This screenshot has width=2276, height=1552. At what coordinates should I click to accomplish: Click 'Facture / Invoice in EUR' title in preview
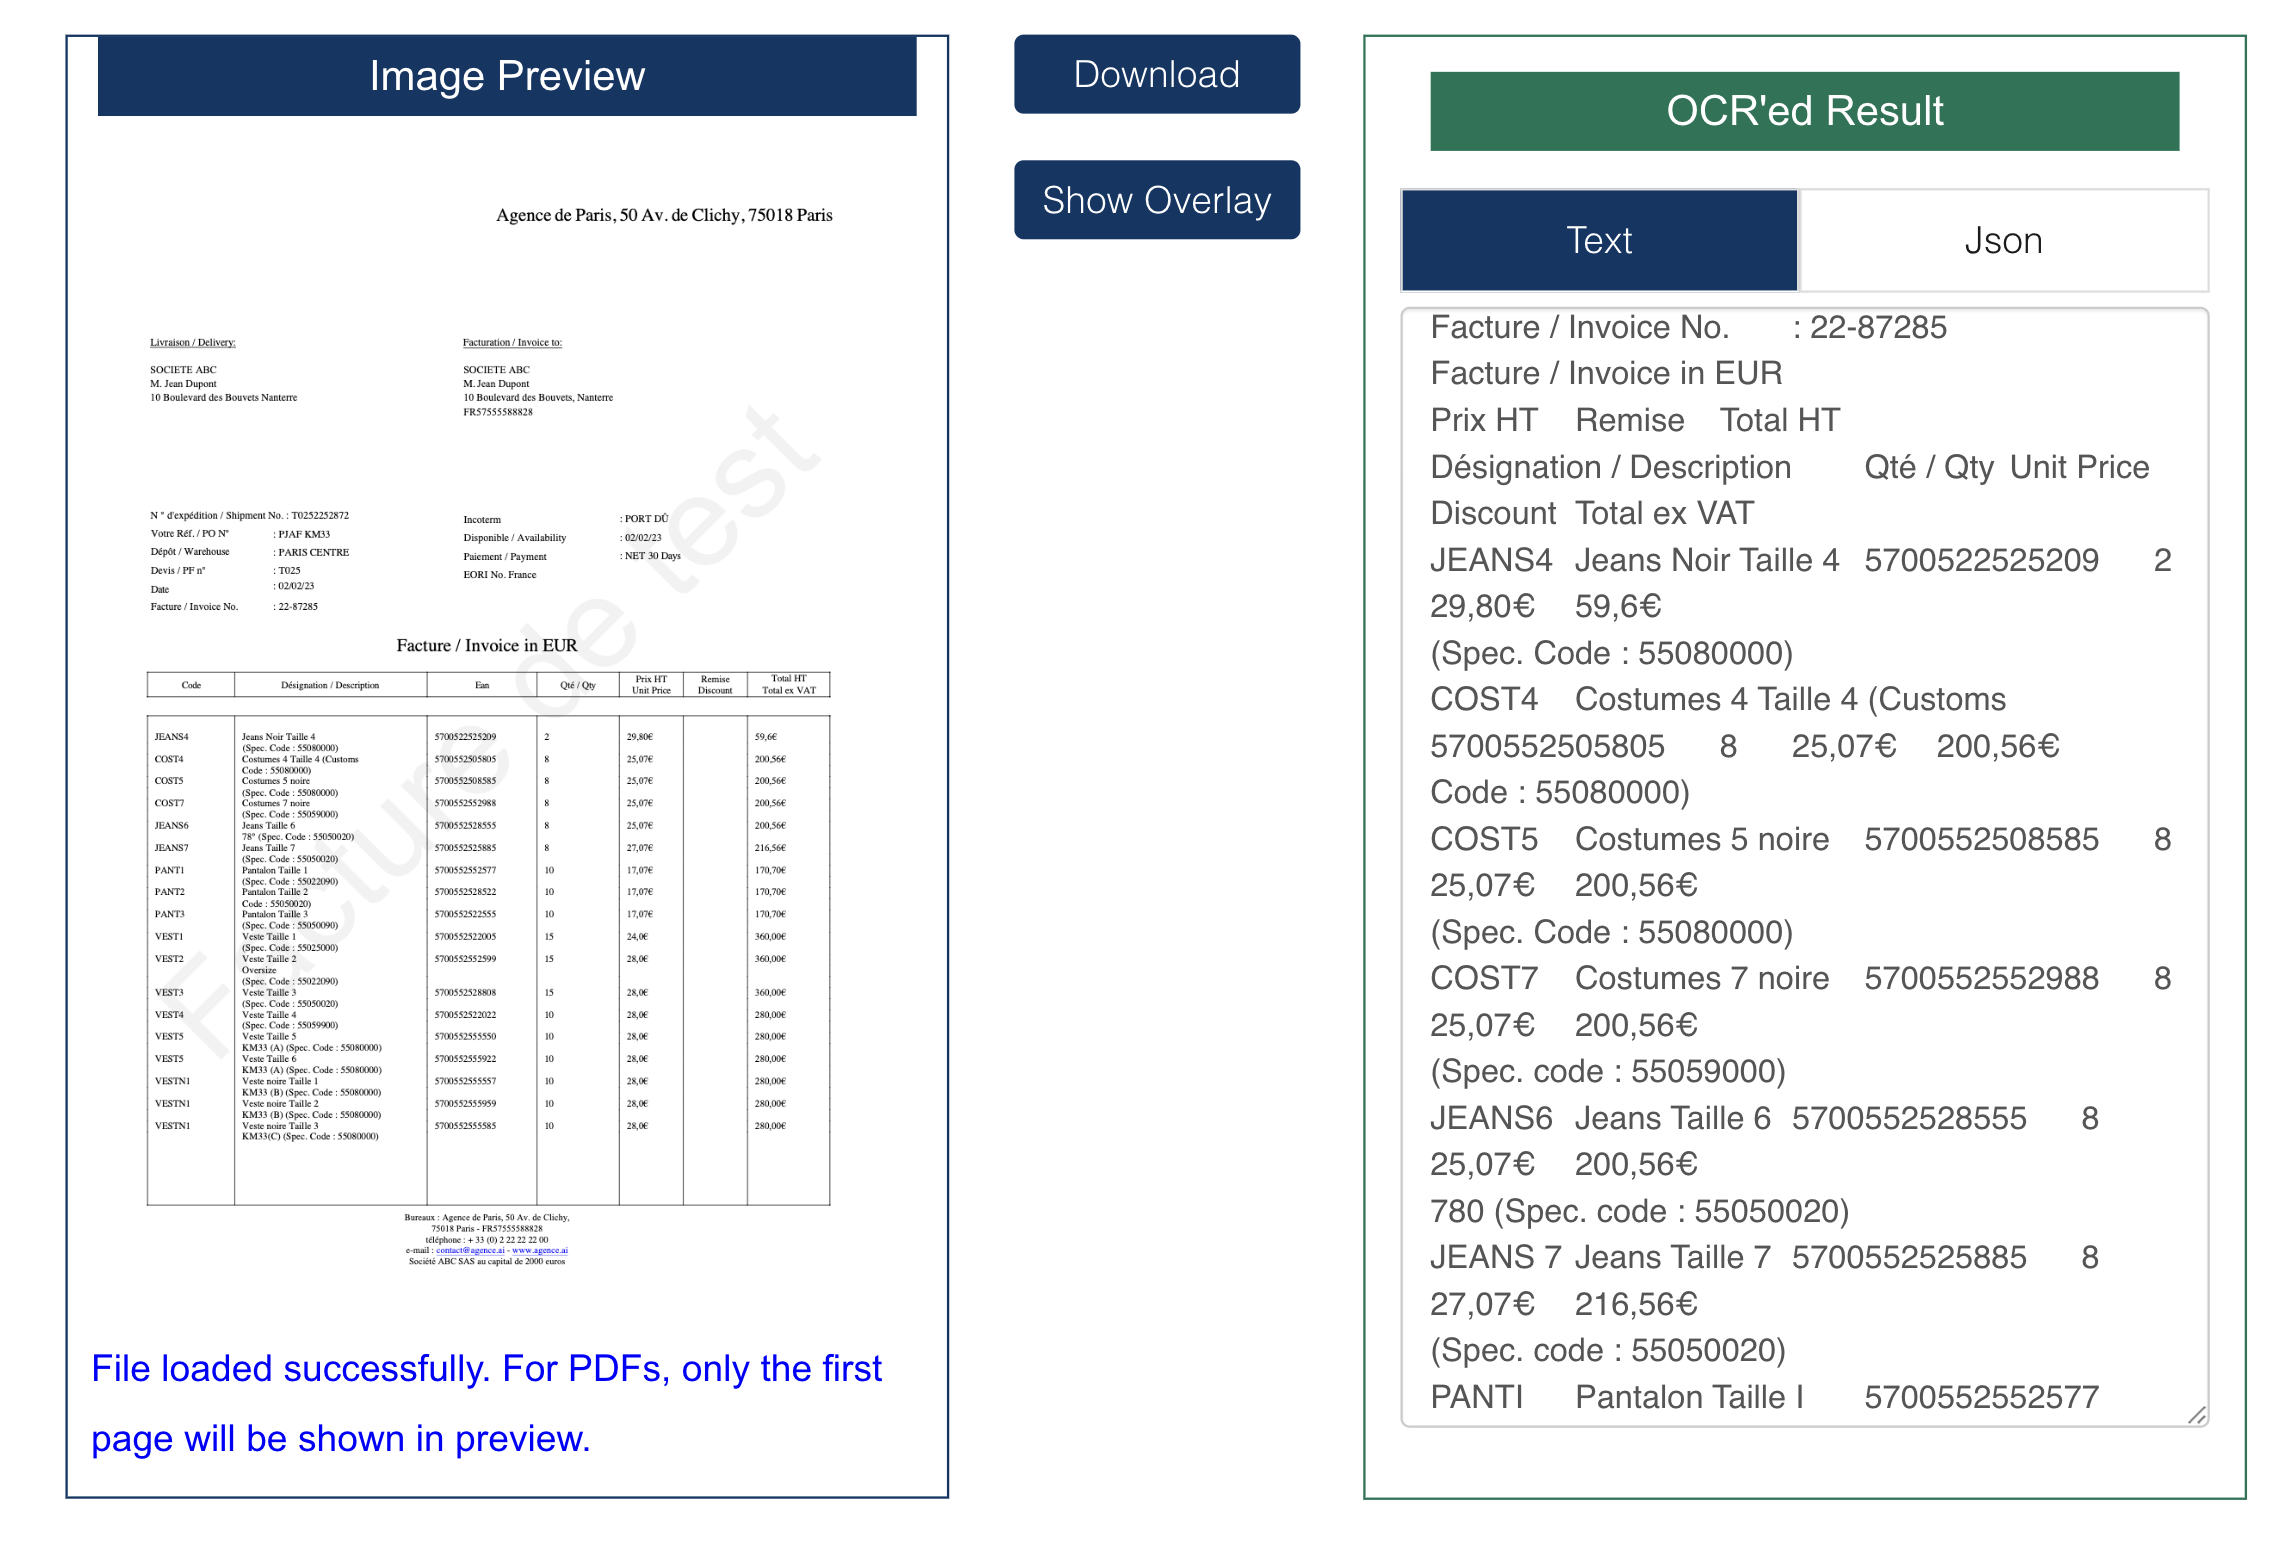pos(487,645)
